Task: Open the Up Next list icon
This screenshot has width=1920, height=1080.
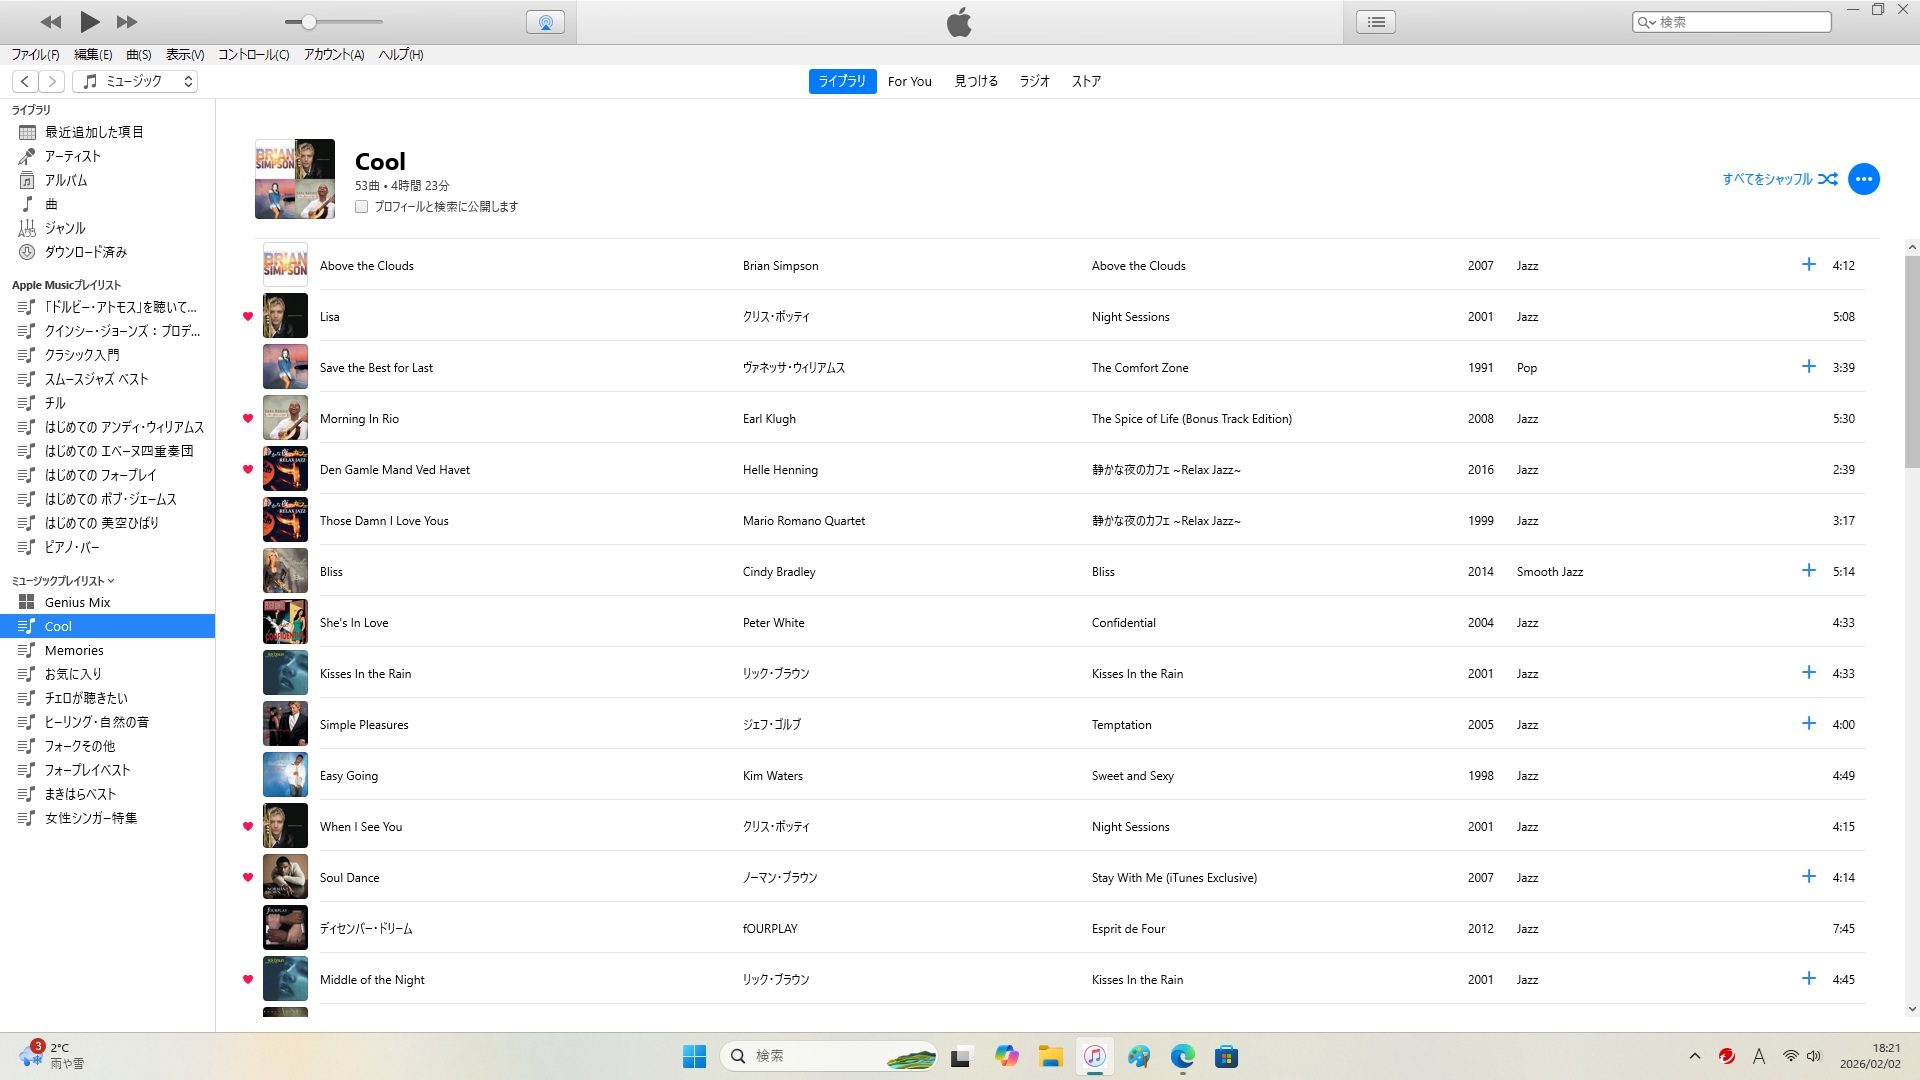Action: click(1376, 22)
